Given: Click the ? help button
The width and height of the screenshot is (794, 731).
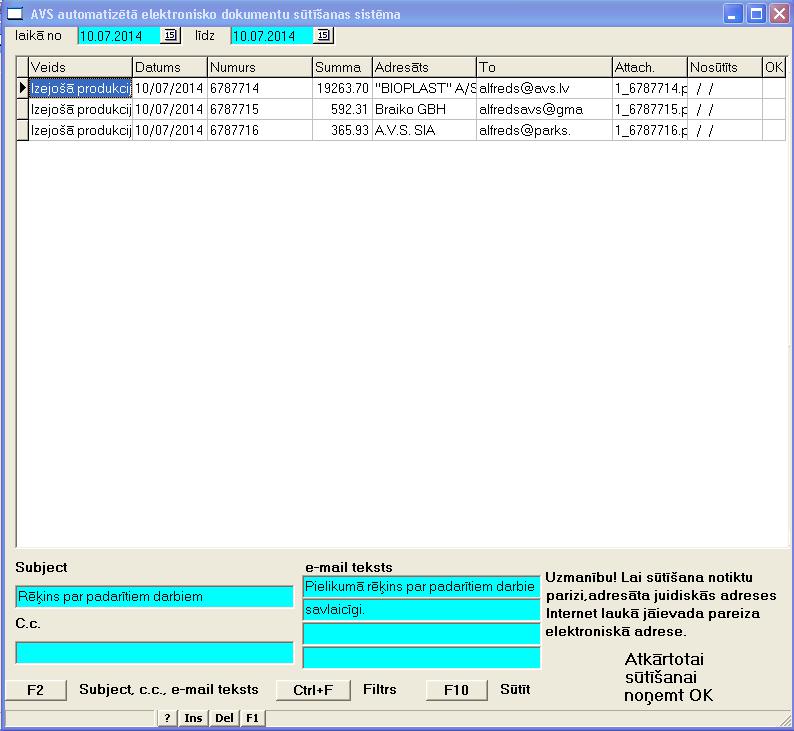Looking at the screenshot, I should click(167, 718).
